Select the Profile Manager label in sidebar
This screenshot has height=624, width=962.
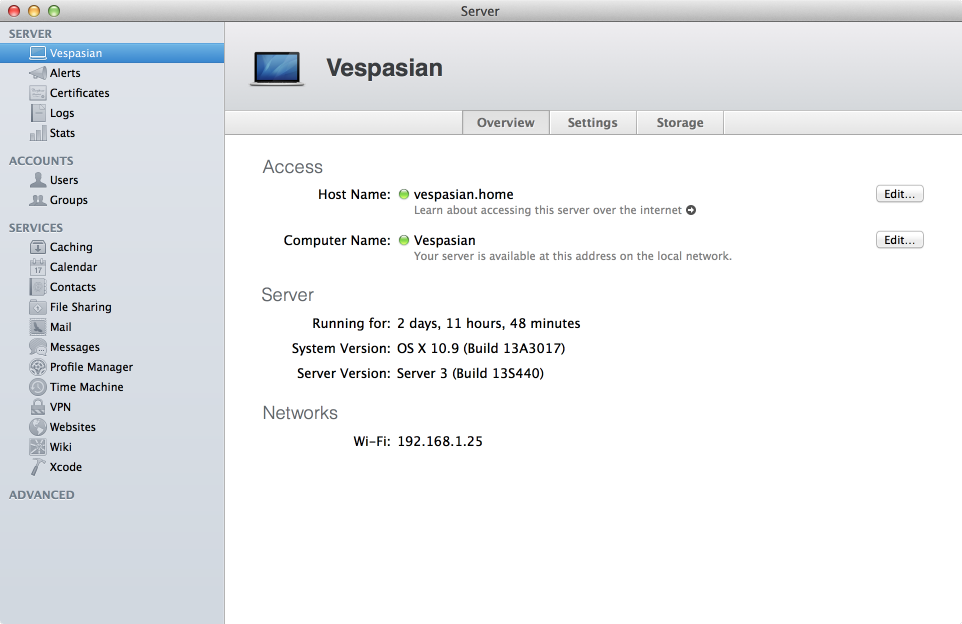[91, 368]
